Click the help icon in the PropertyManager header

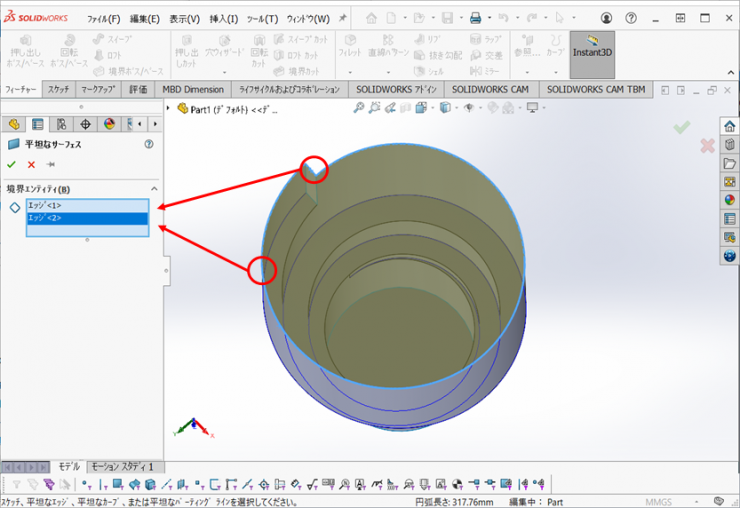pos(149,144)
